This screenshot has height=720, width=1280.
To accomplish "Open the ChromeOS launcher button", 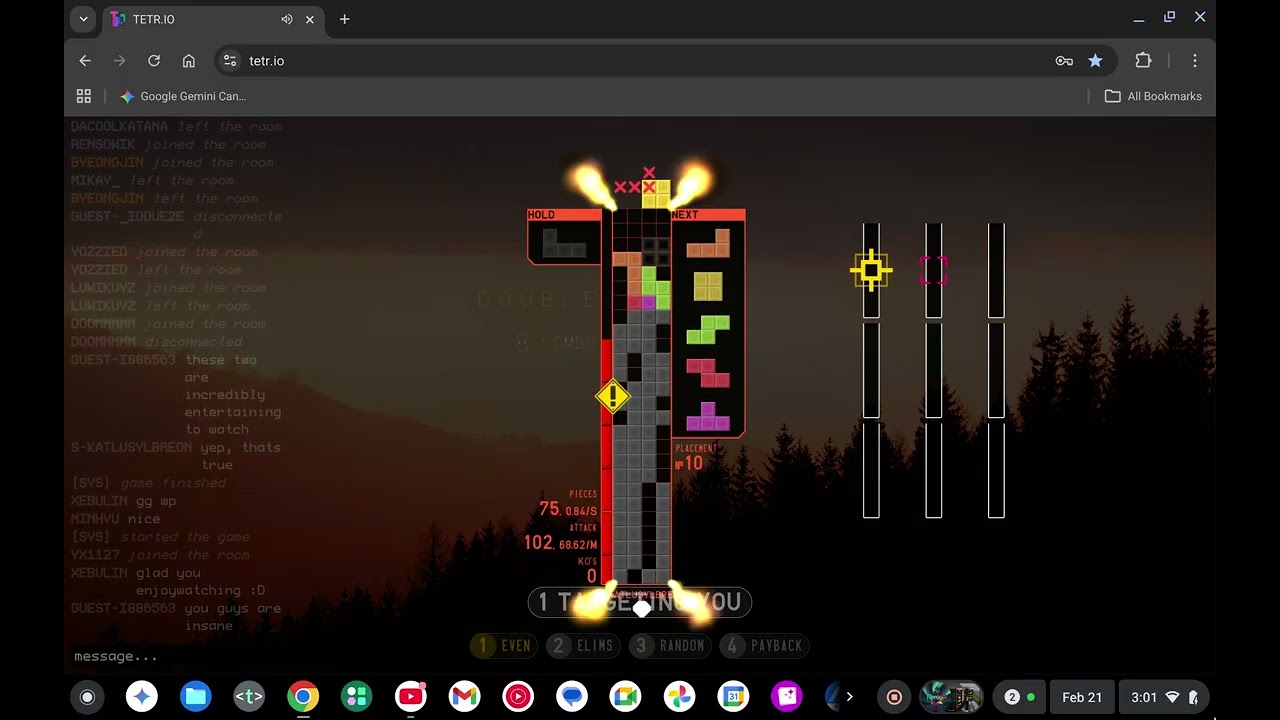I will tap(87, 697).
